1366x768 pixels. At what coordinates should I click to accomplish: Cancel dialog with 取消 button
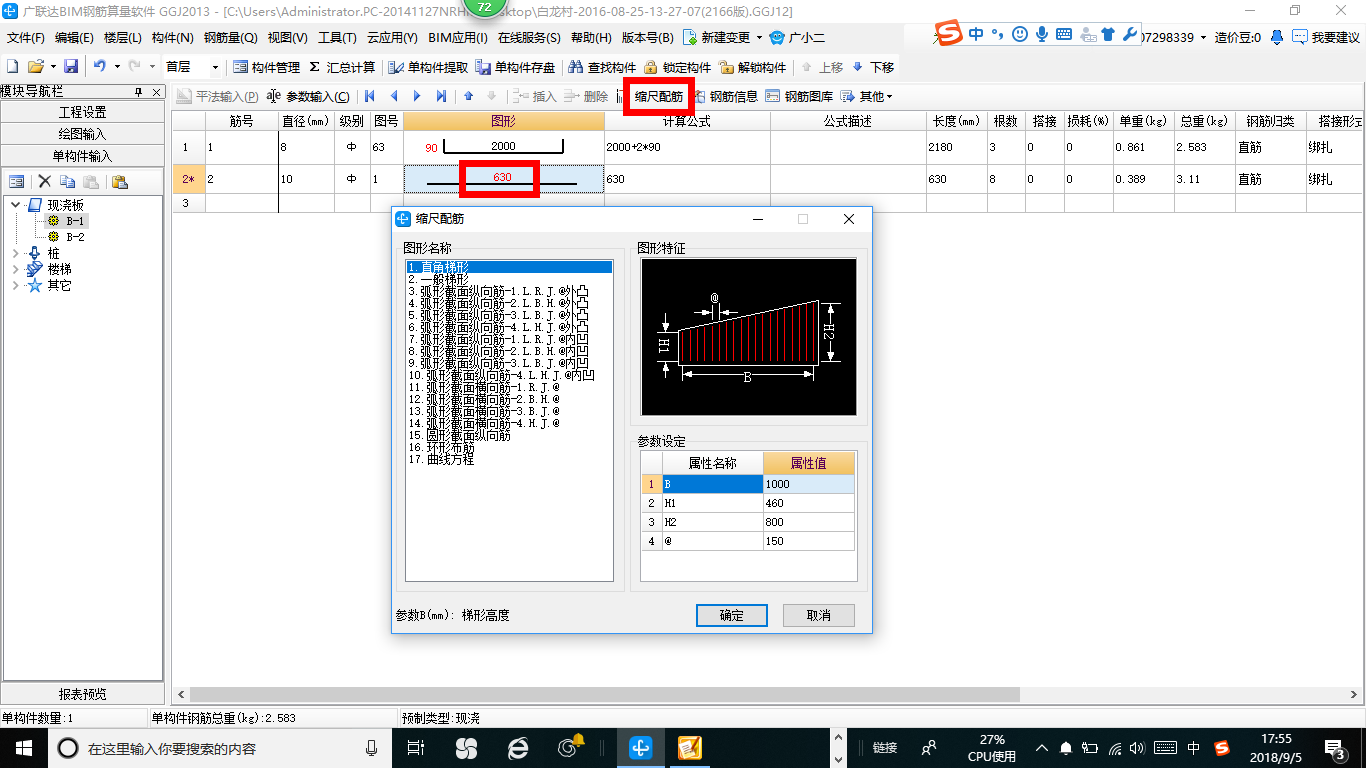pos(819,615)
